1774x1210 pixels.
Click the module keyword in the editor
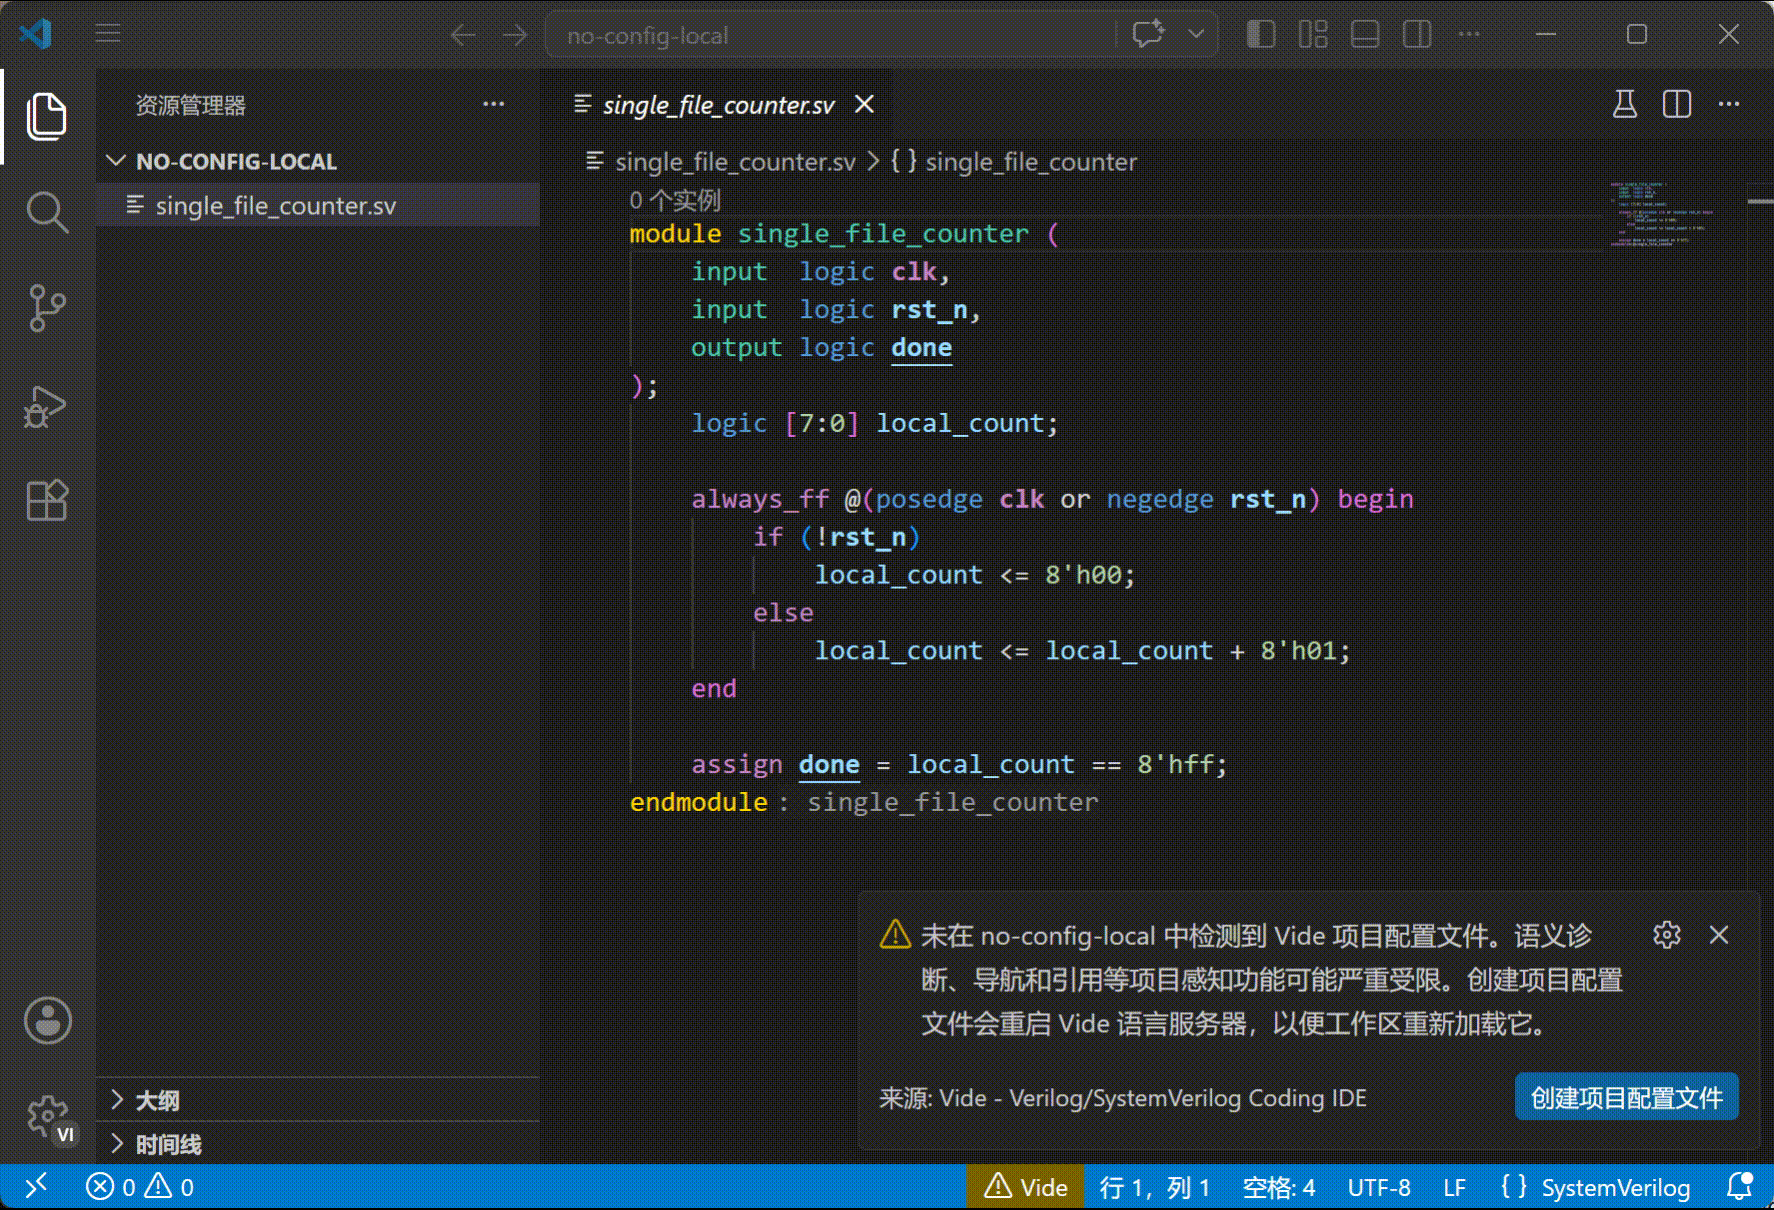click(675, 234)
